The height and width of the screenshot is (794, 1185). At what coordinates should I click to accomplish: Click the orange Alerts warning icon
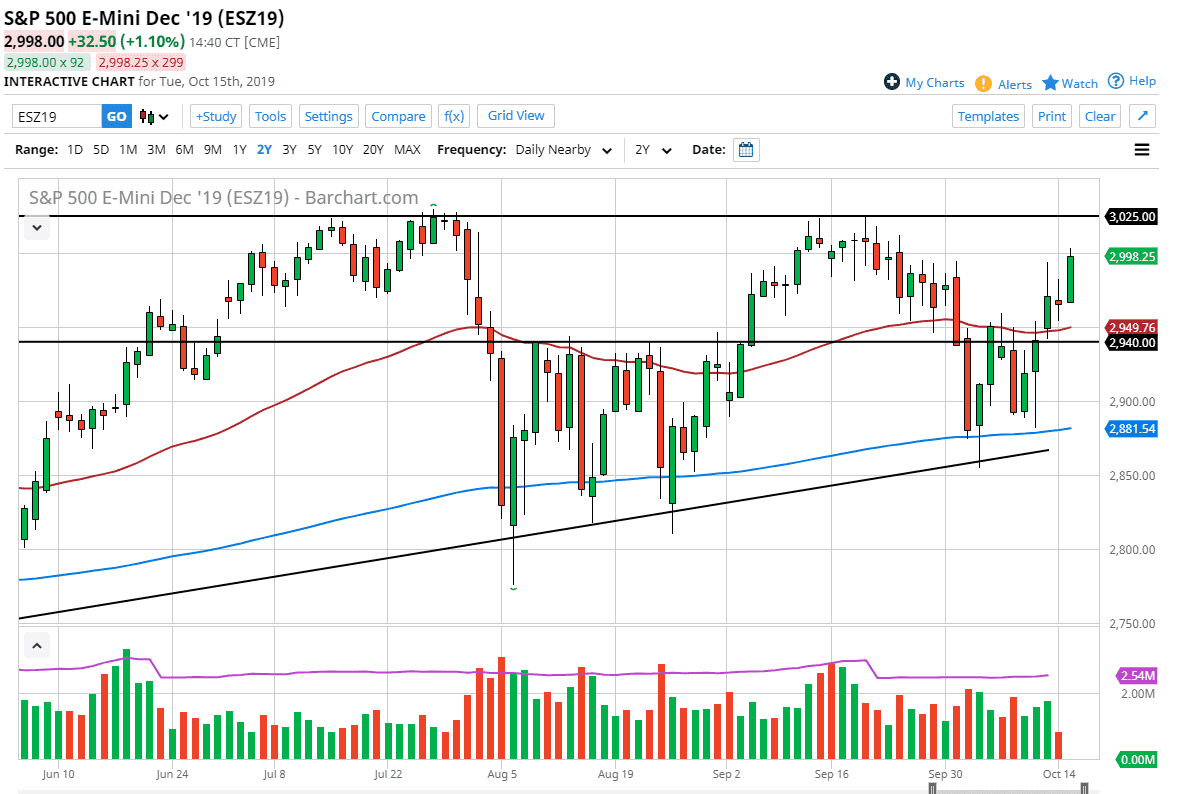[x=985, y=84]
